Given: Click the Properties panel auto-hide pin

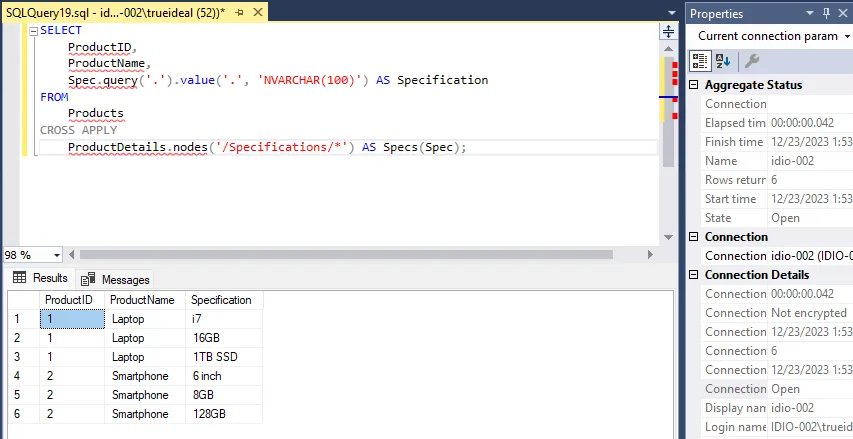Looking at the screenshot, I should (826, 13).
